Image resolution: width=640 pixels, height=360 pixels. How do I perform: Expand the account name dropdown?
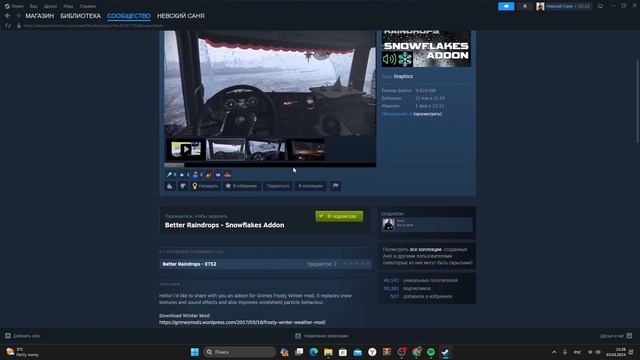click(x=568, y=6)
